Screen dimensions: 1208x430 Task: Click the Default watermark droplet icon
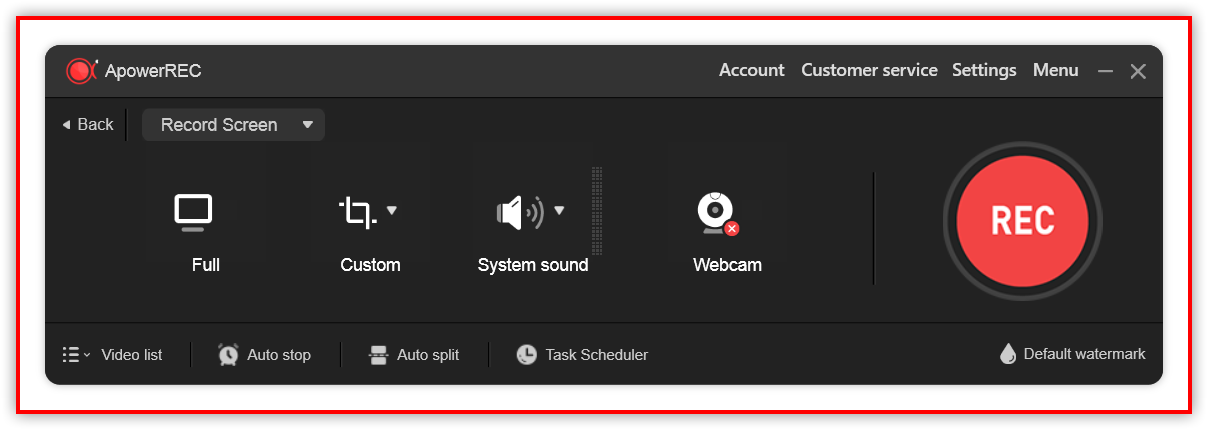pos(1008,354)
